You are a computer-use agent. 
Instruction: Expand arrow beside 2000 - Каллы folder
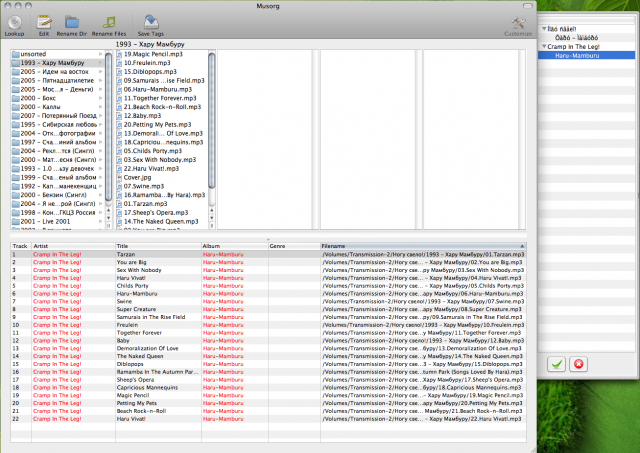click(x=100, y=107)
